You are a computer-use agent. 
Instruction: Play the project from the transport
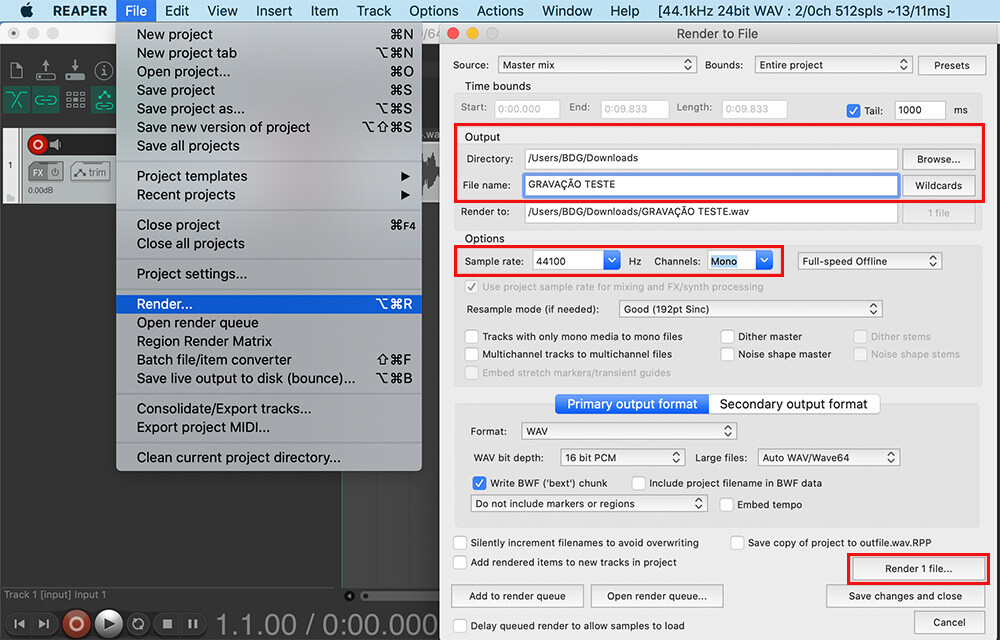108,623
